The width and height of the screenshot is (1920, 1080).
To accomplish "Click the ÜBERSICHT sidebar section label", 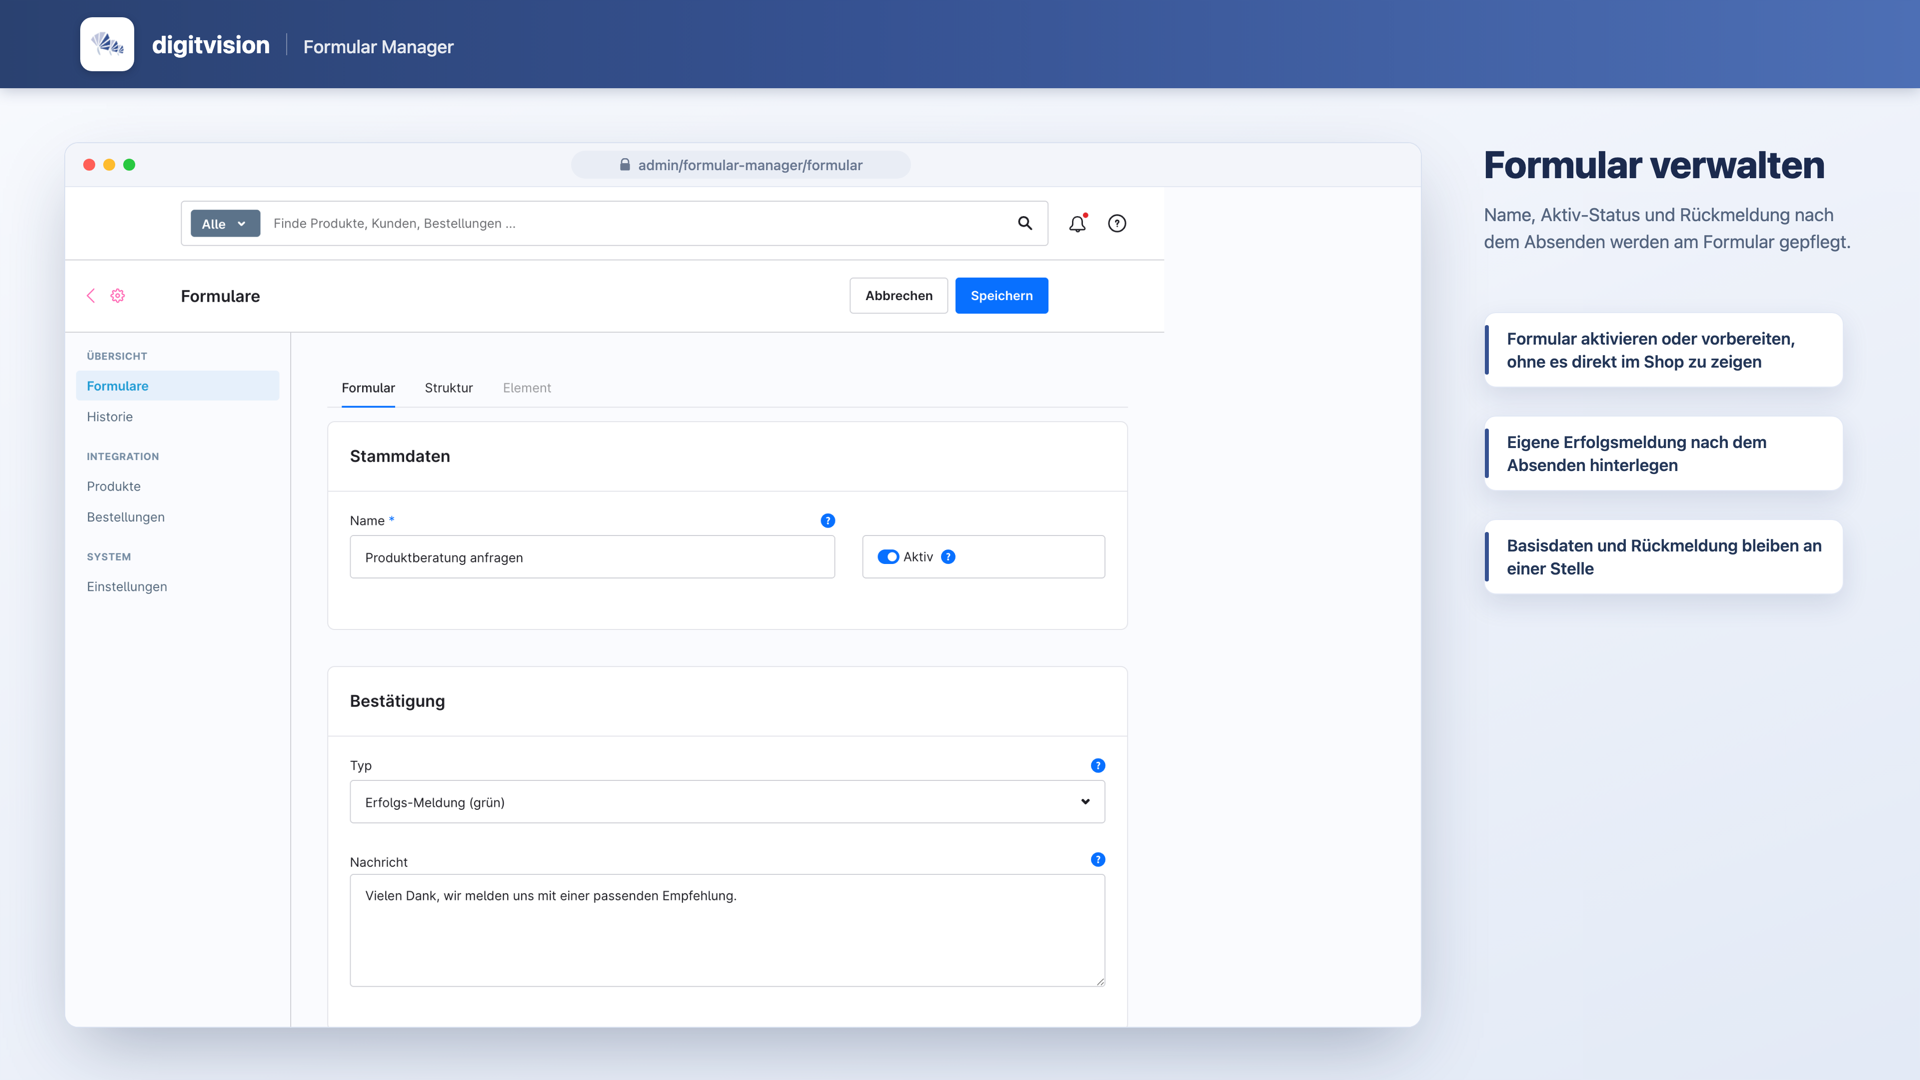I will pyautogui.click(x=117, y=356).
